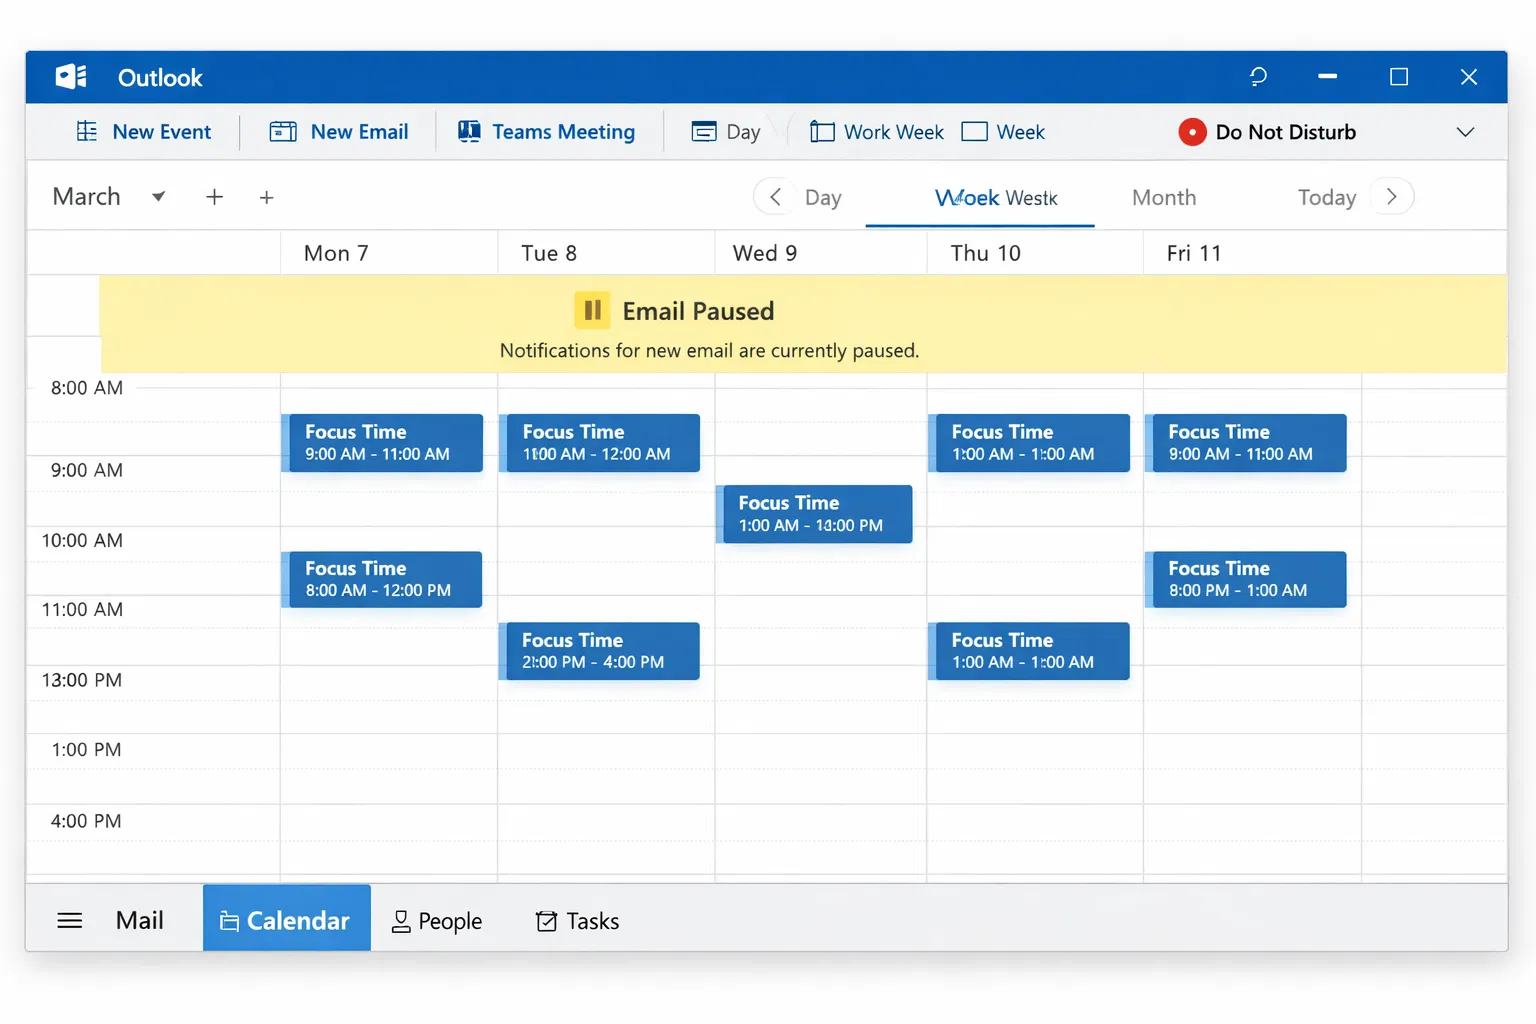Open Friday 8:00 PM - 1:00 AM Focus Time

pyautogui.click(x=1246, y=579)
